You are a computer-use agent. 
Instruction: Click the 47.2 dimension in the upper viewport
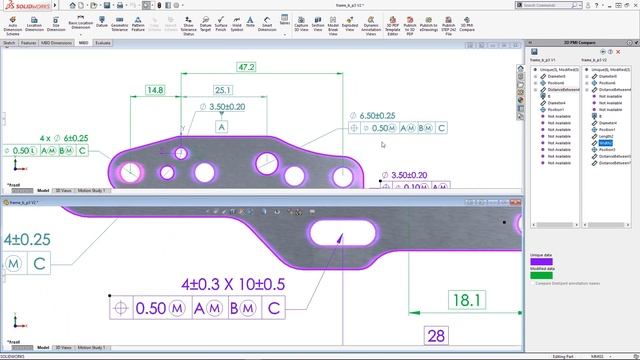pyautogui.click(x=246, y=67)
